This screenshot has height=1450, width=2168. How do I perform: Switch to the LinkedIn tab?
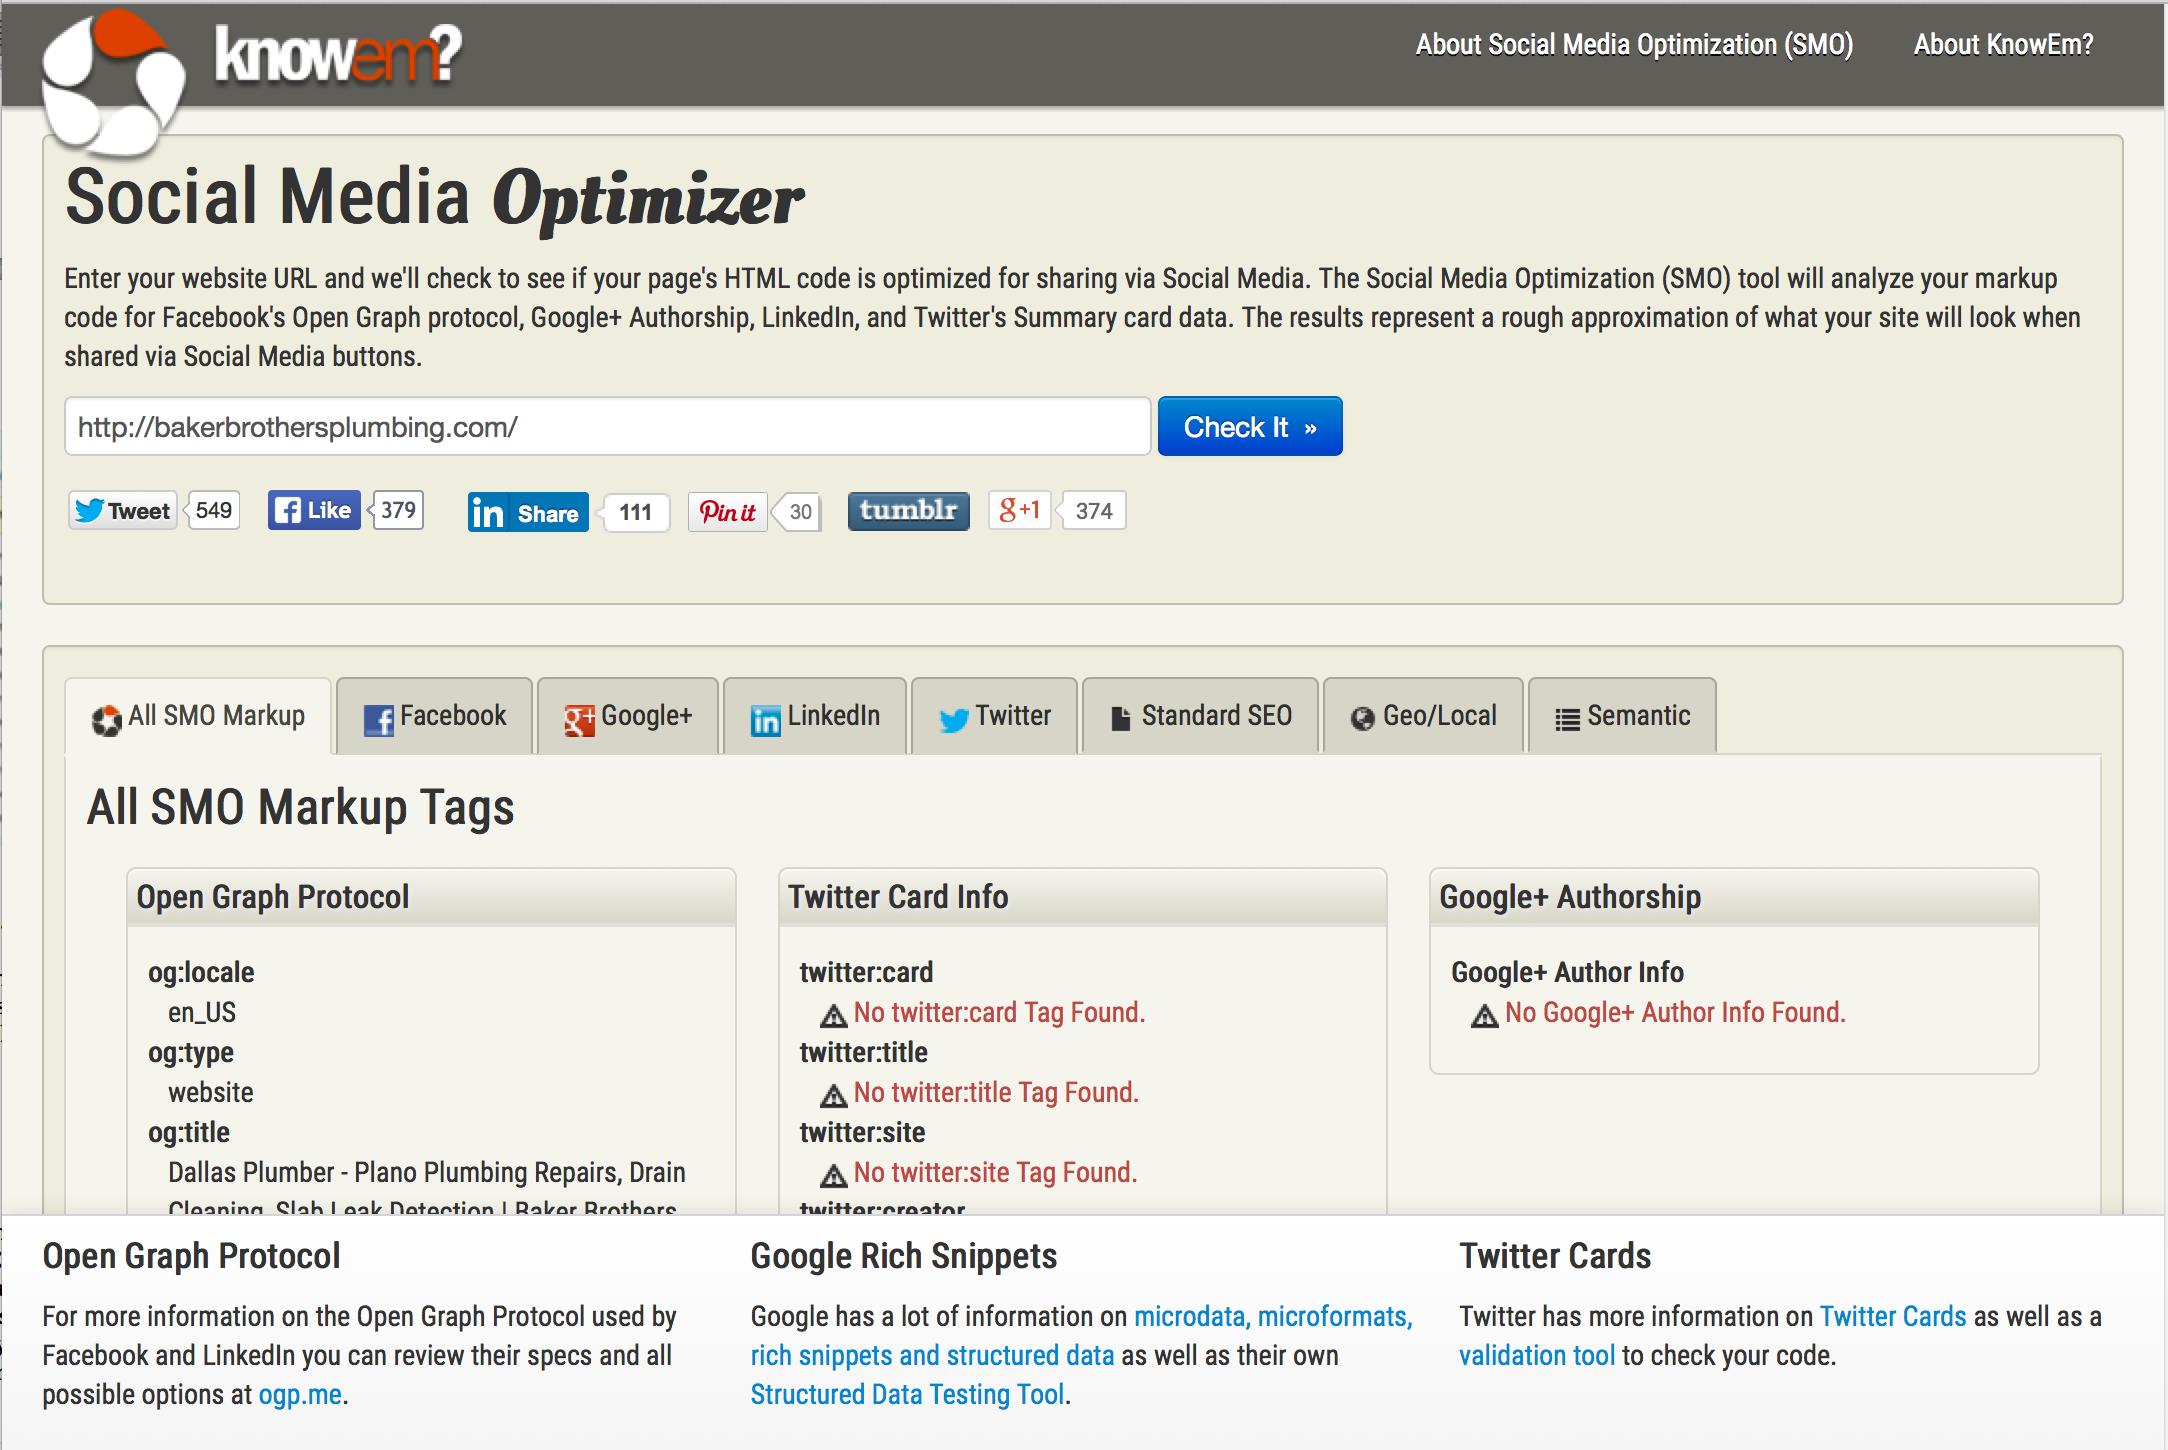tap(815, 716)
